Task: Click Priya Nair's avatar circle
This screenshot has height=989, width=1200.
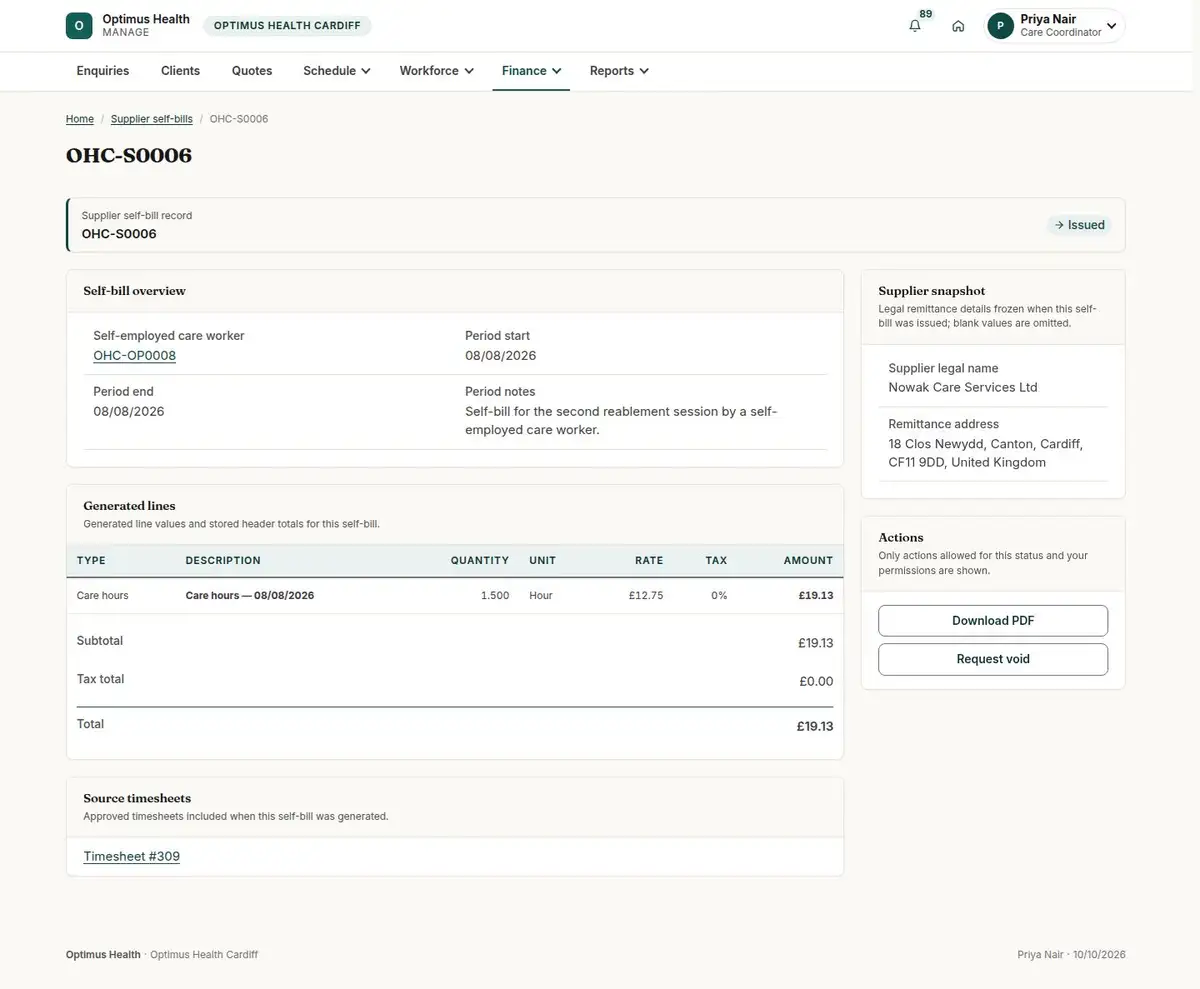Action: [1001, 26]
